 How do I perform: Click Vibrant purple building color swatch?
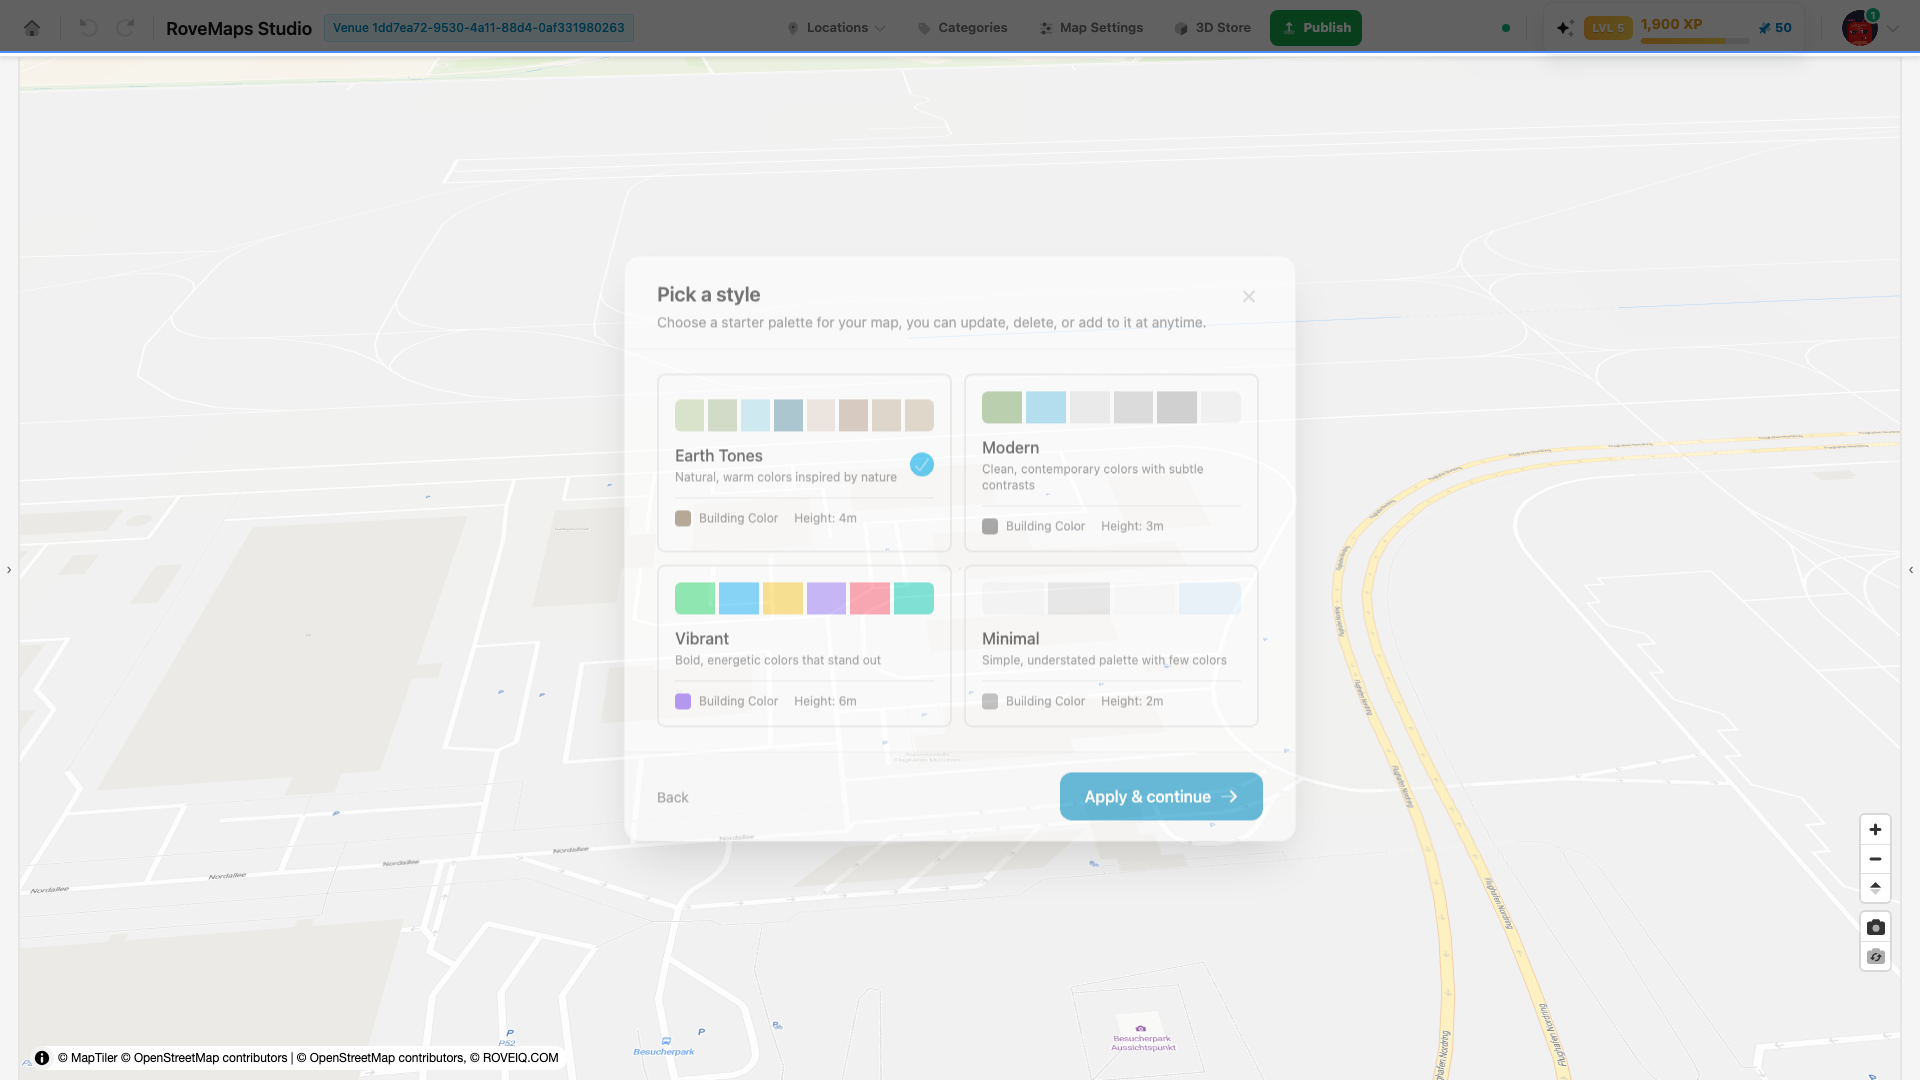[x=683, y=701]
